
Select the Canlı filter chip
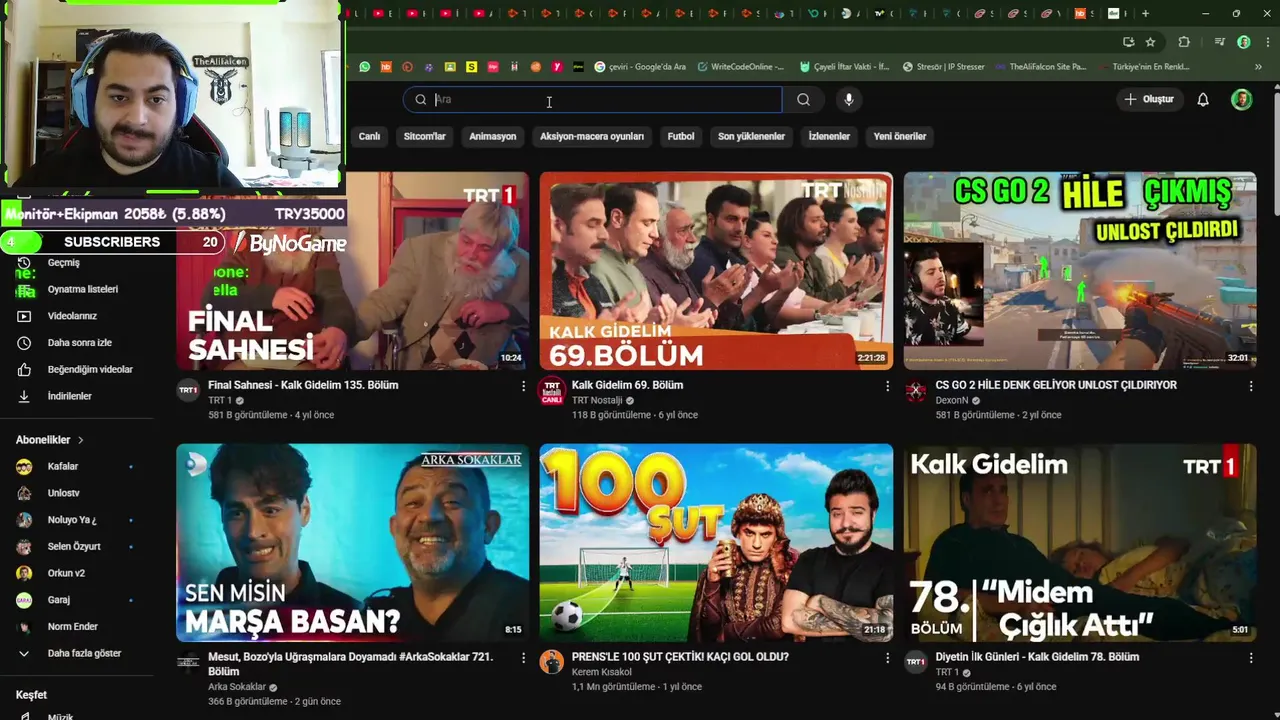tap(369, 136)
